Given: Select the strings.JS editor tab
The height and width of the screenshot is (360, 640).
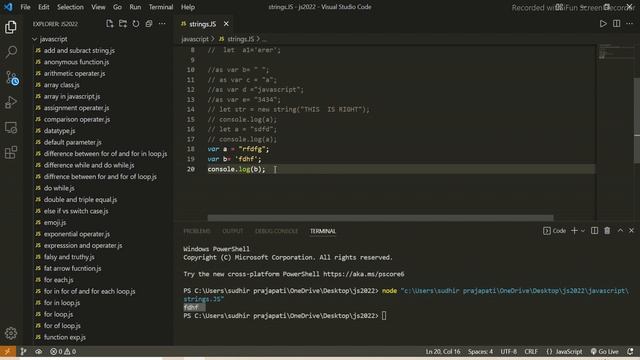Looking at the screenshot, I should [x=202, y=24].
